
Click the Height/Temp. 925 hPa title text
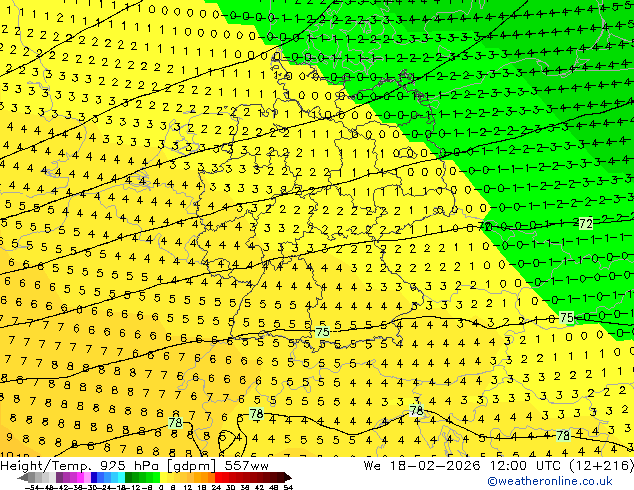pyautogui.click(x=79, y=466)
